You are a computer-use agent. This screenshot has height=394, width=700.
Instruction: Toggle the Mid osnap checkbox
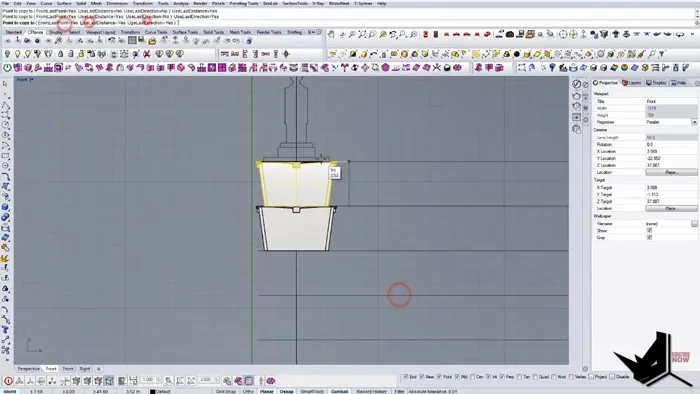pos(457,377)
